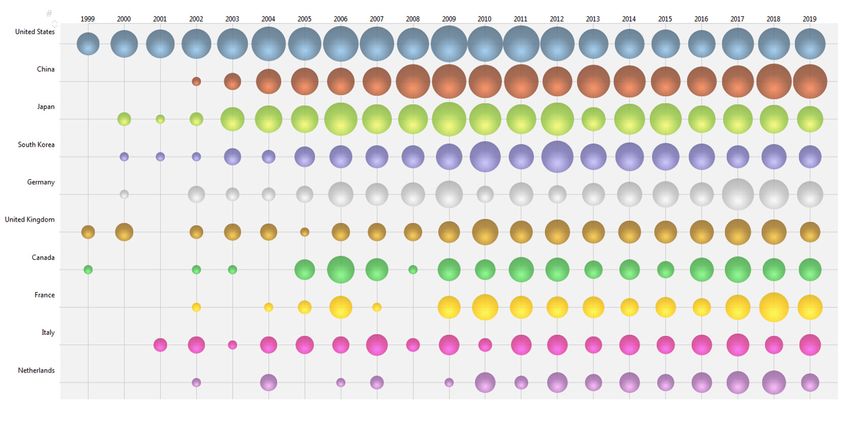
Task: Click the Netherlands row label
Action: (36, 370)
